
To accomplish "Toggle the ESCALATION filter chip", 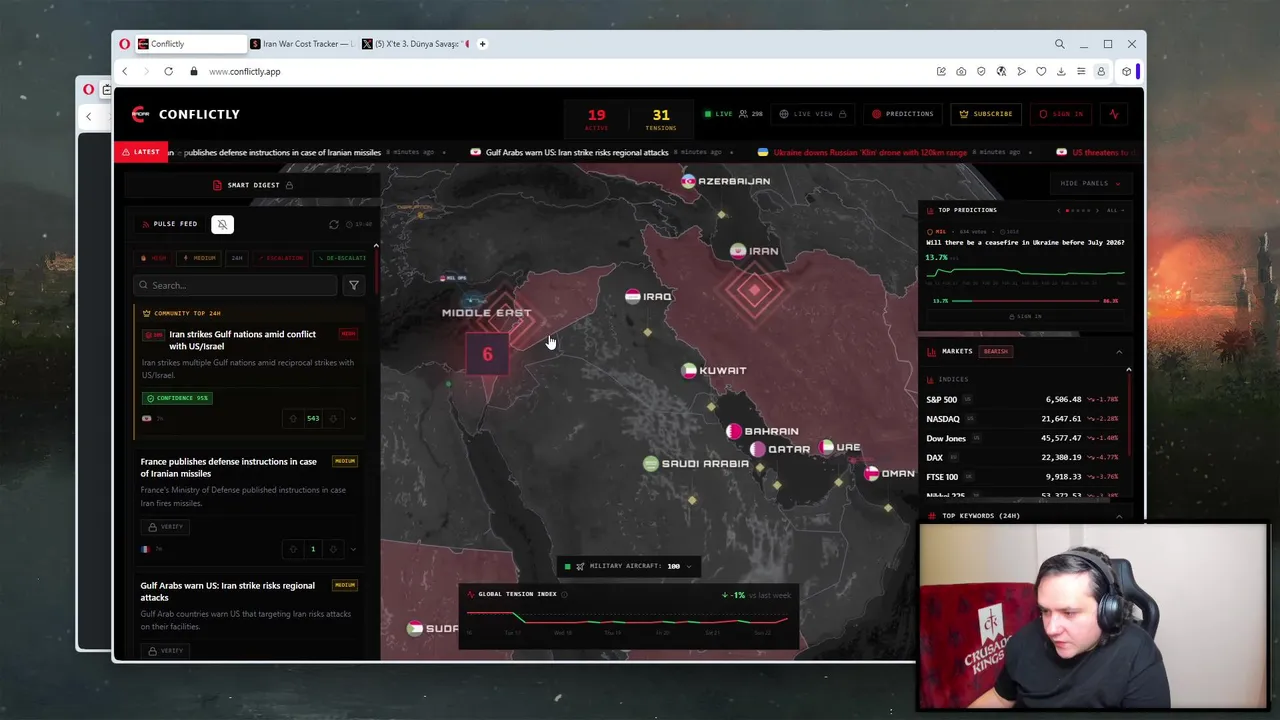I will [x=281, y=258].
